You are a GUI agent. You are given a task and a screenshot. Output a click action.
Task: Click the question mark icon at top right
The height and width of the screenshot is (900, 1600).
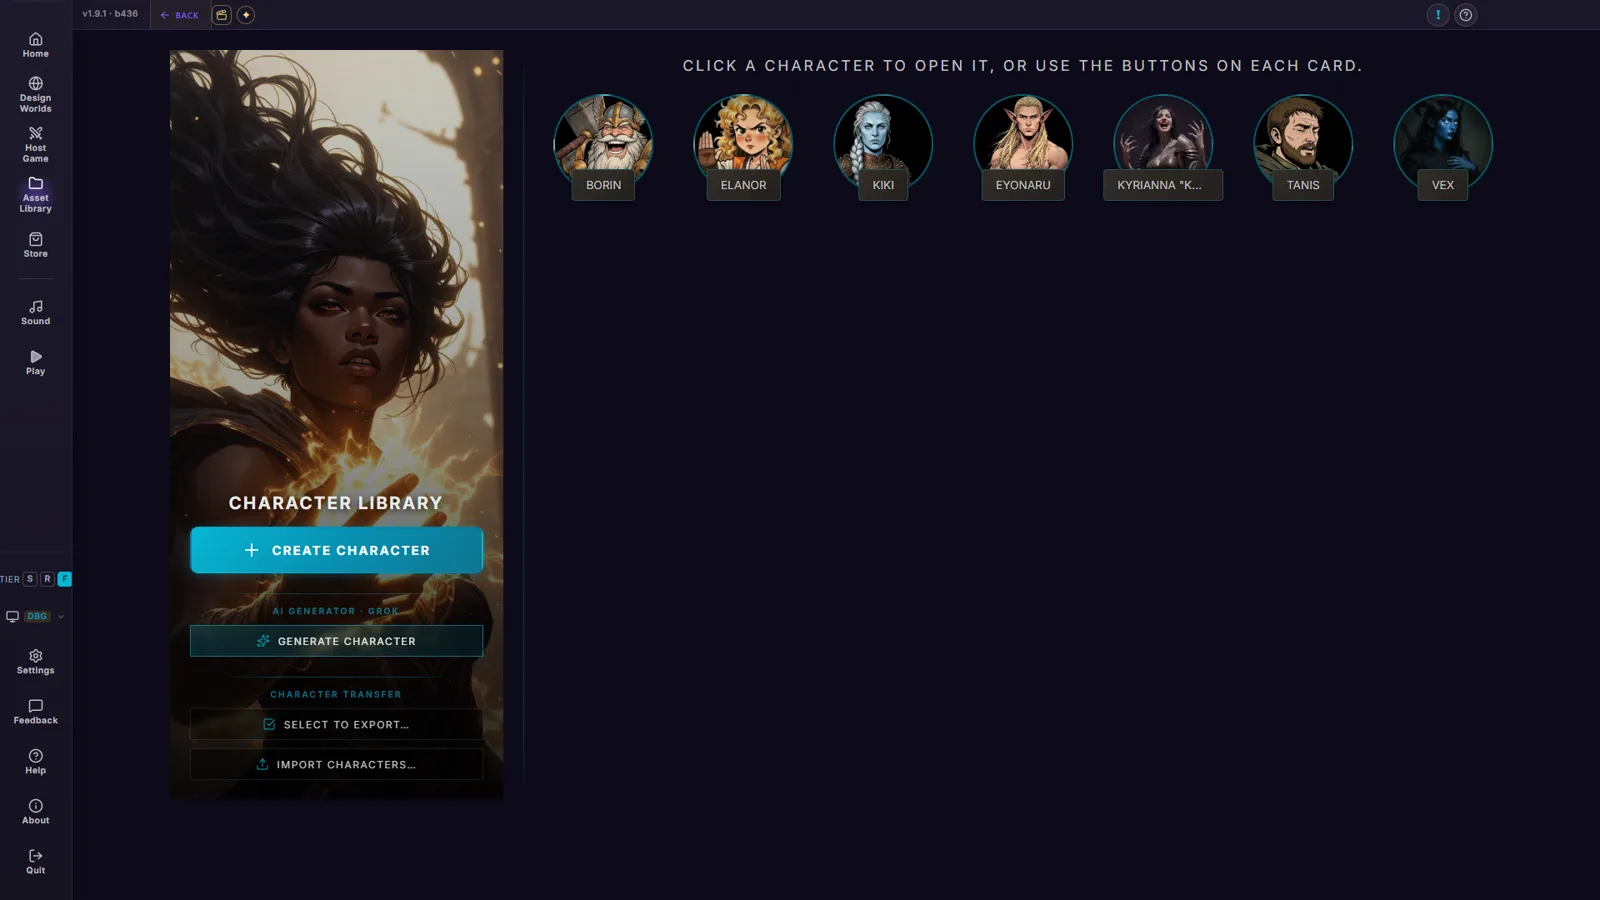point(1466,15)
